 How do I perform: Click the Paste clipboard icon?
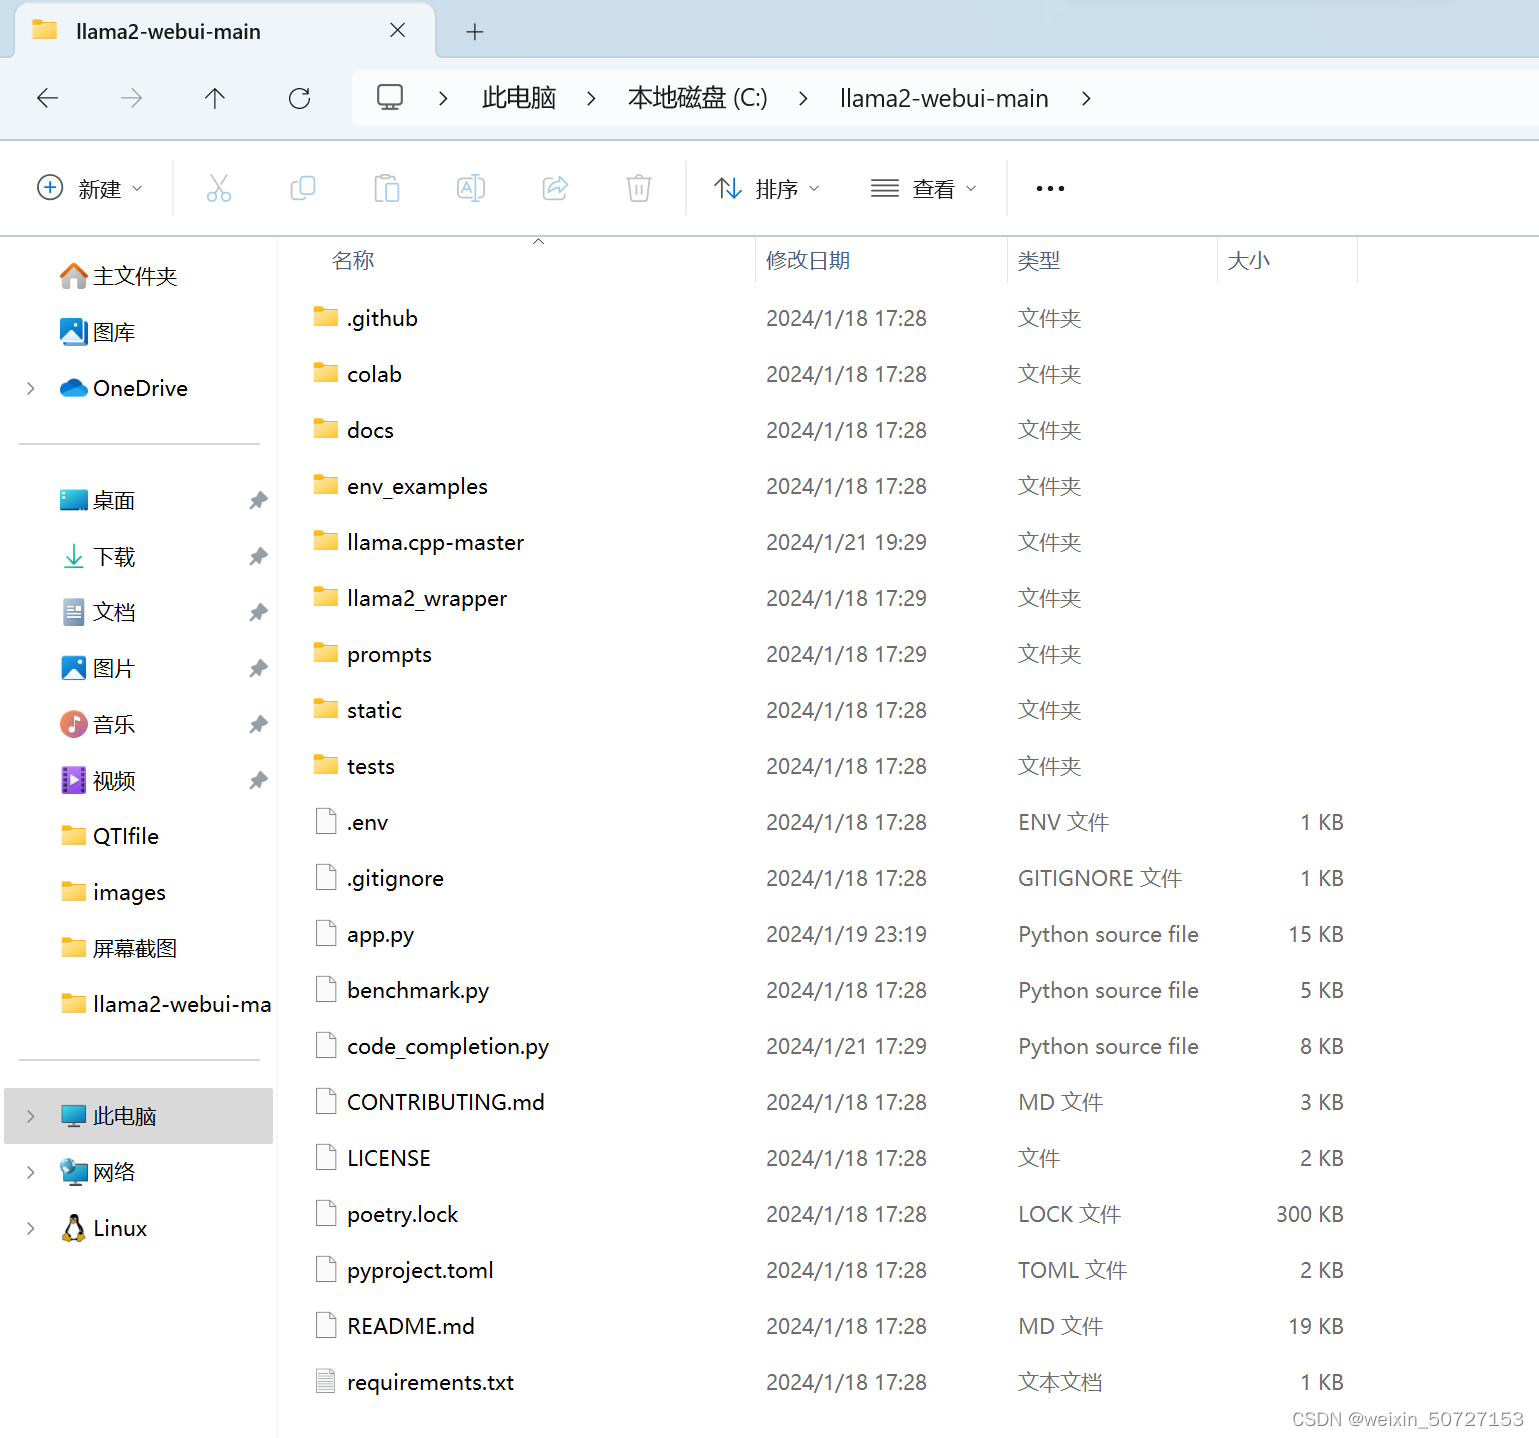pos(387,188)
